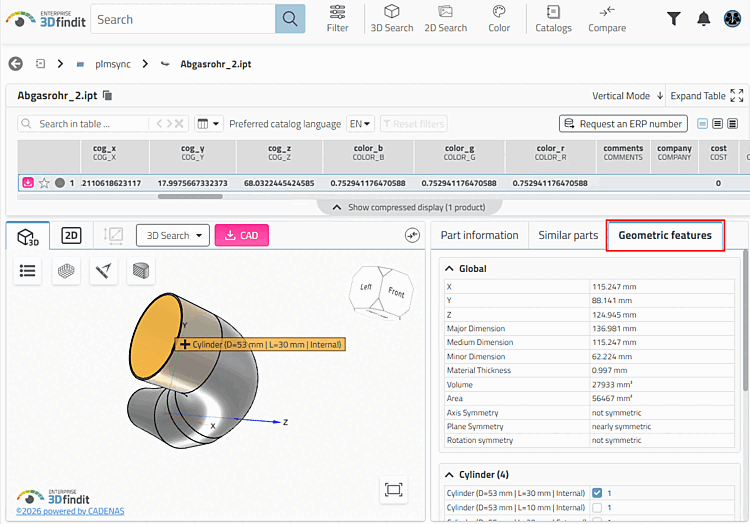Clear the table search with X
This screenshot has height=524, width=750.
click(x=179, y=124)
